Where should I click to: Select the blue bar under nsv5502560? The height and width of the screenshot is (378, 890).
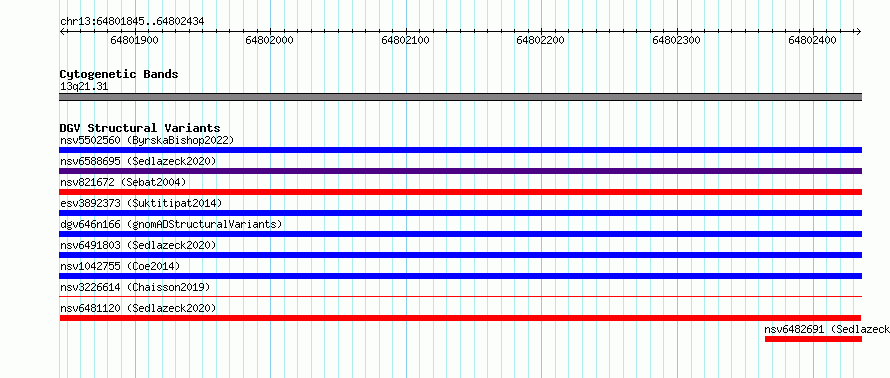(x=460, y=150)
